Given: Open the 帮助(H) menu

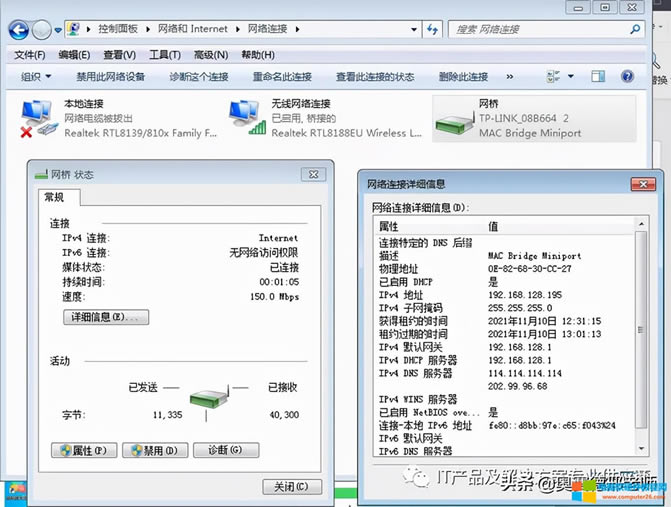Looking at the screenshot, I should [x=258, y=55].
